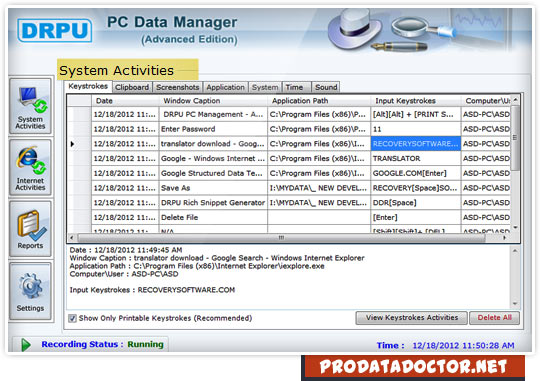Click View Keystrokes Activities button

(x=412, y=318)
